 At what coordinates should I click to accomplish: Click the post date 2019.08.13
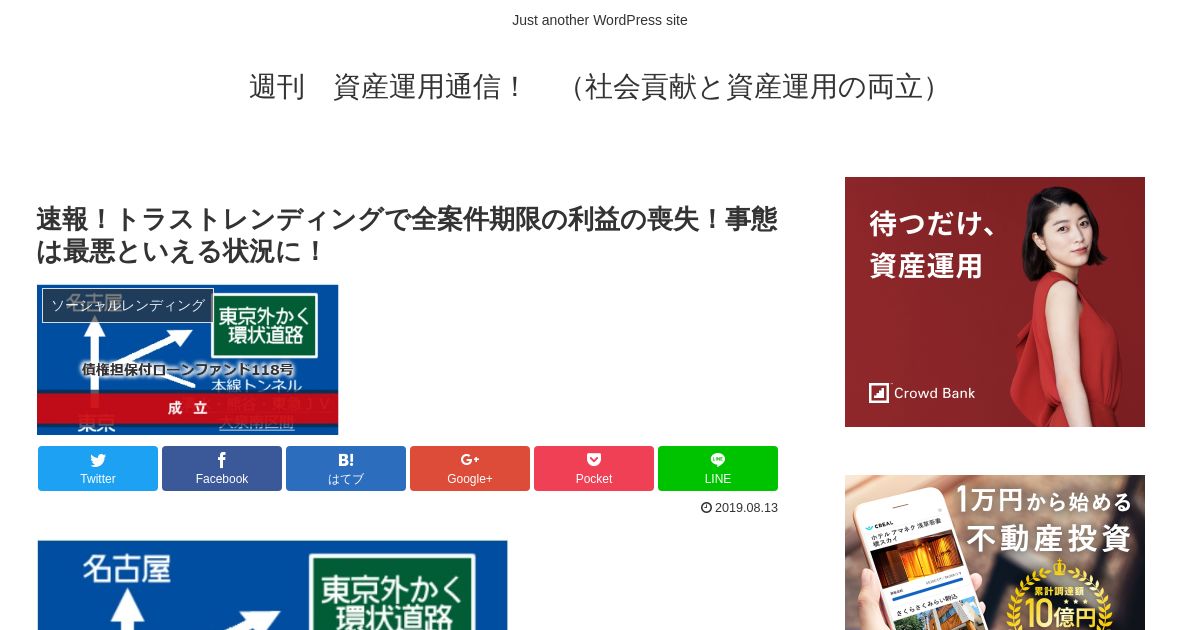[746, 507]
